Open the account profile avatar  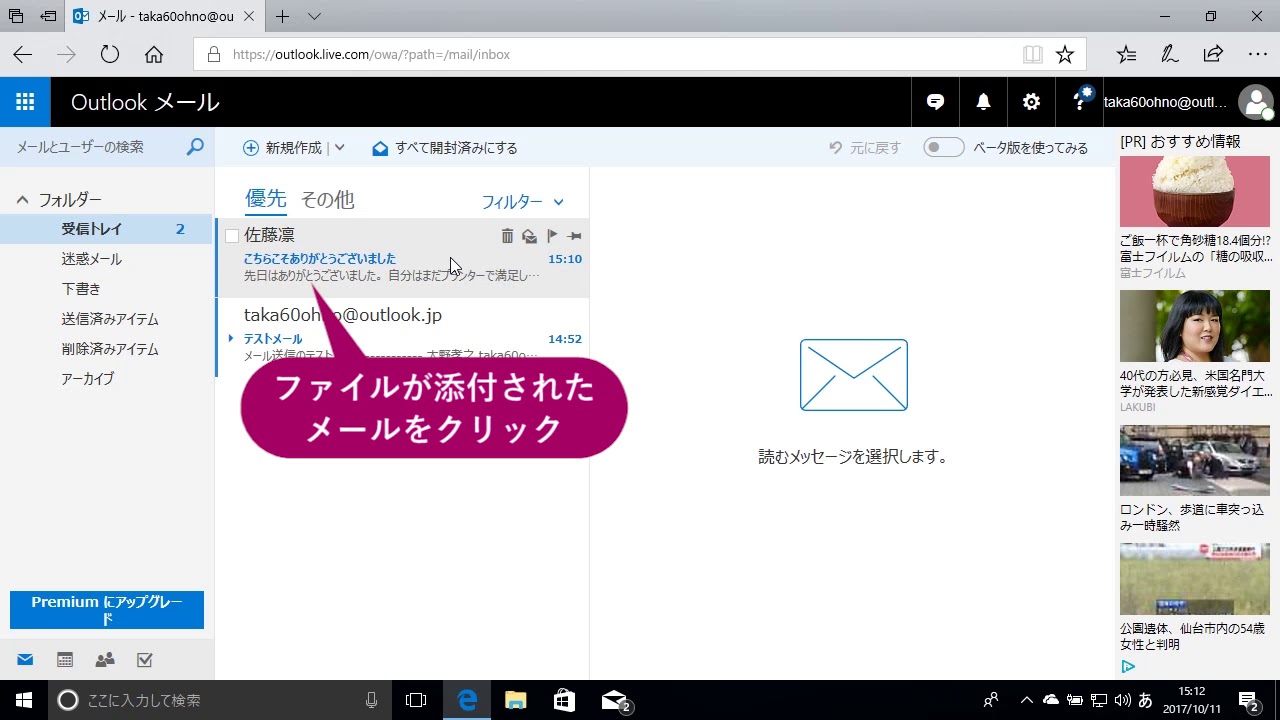[1255, 102]
